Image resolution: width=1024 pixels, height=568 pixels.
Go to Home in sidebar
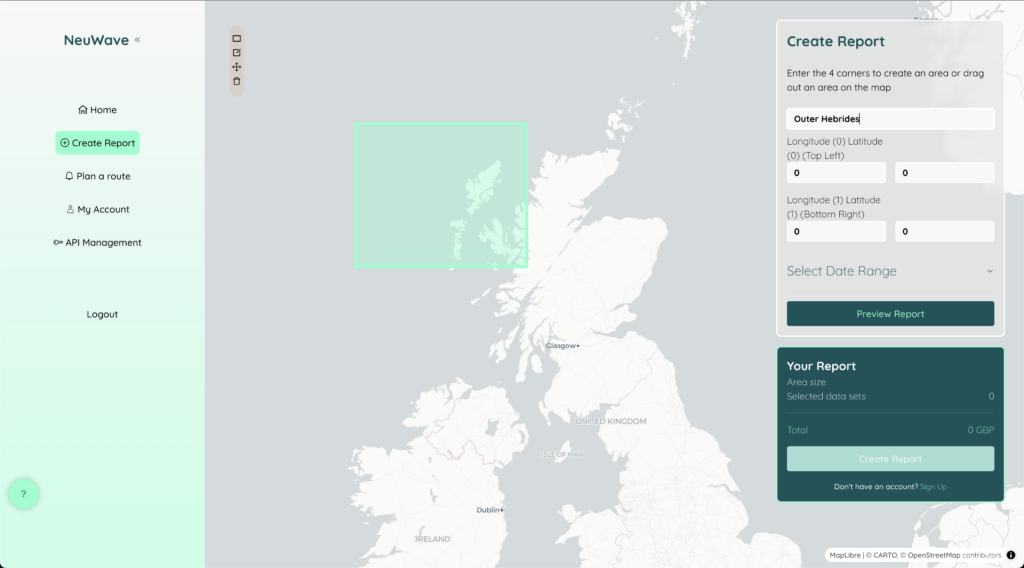point(97,110)
